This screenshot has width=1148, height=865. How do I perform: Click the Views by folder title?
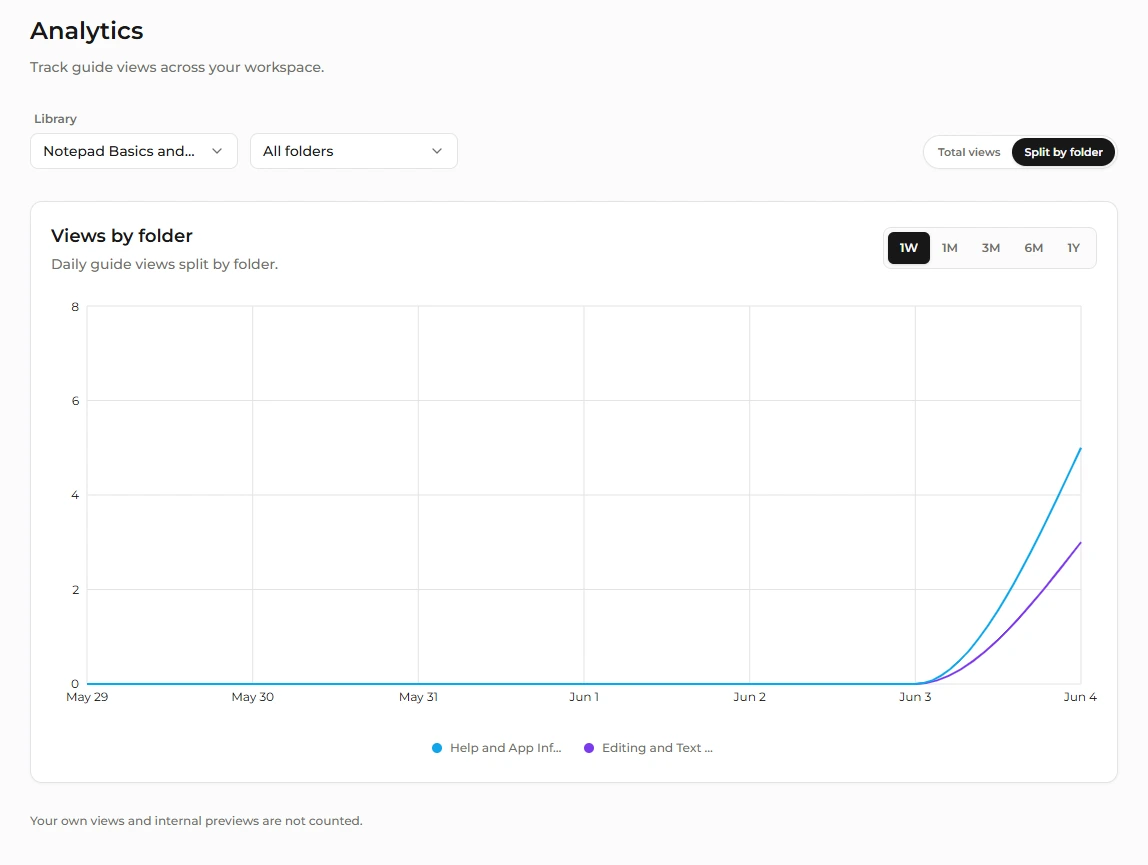coord(122,236)
